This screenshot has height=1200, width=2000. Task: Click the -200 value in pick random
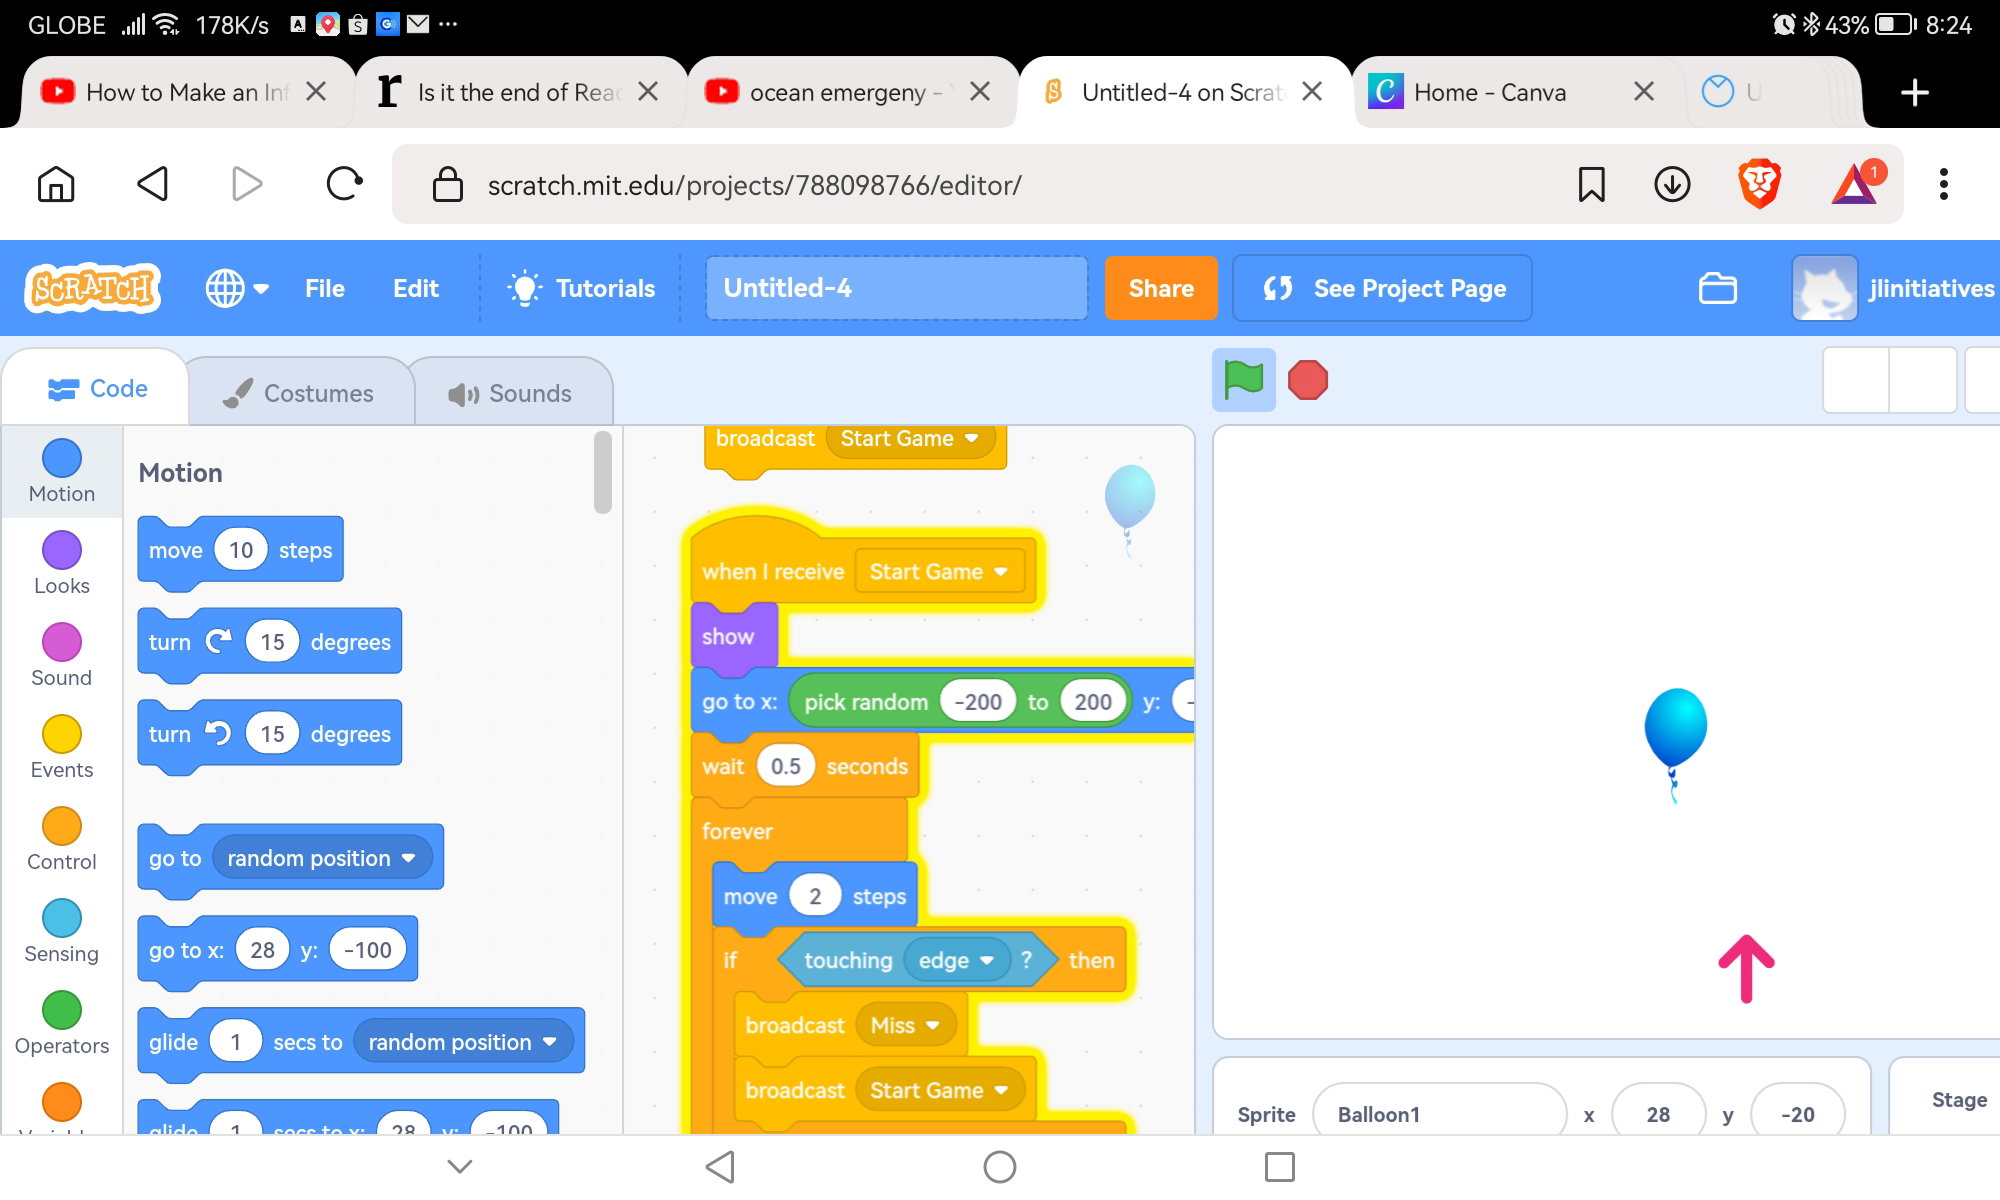pyautogui.click(x=978, y=702)
